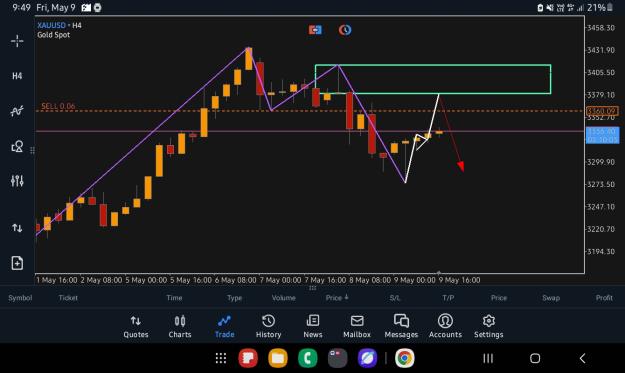Select the crosshair cursor tool
Viewport: 625px width, 373px height.
(17, 41)
